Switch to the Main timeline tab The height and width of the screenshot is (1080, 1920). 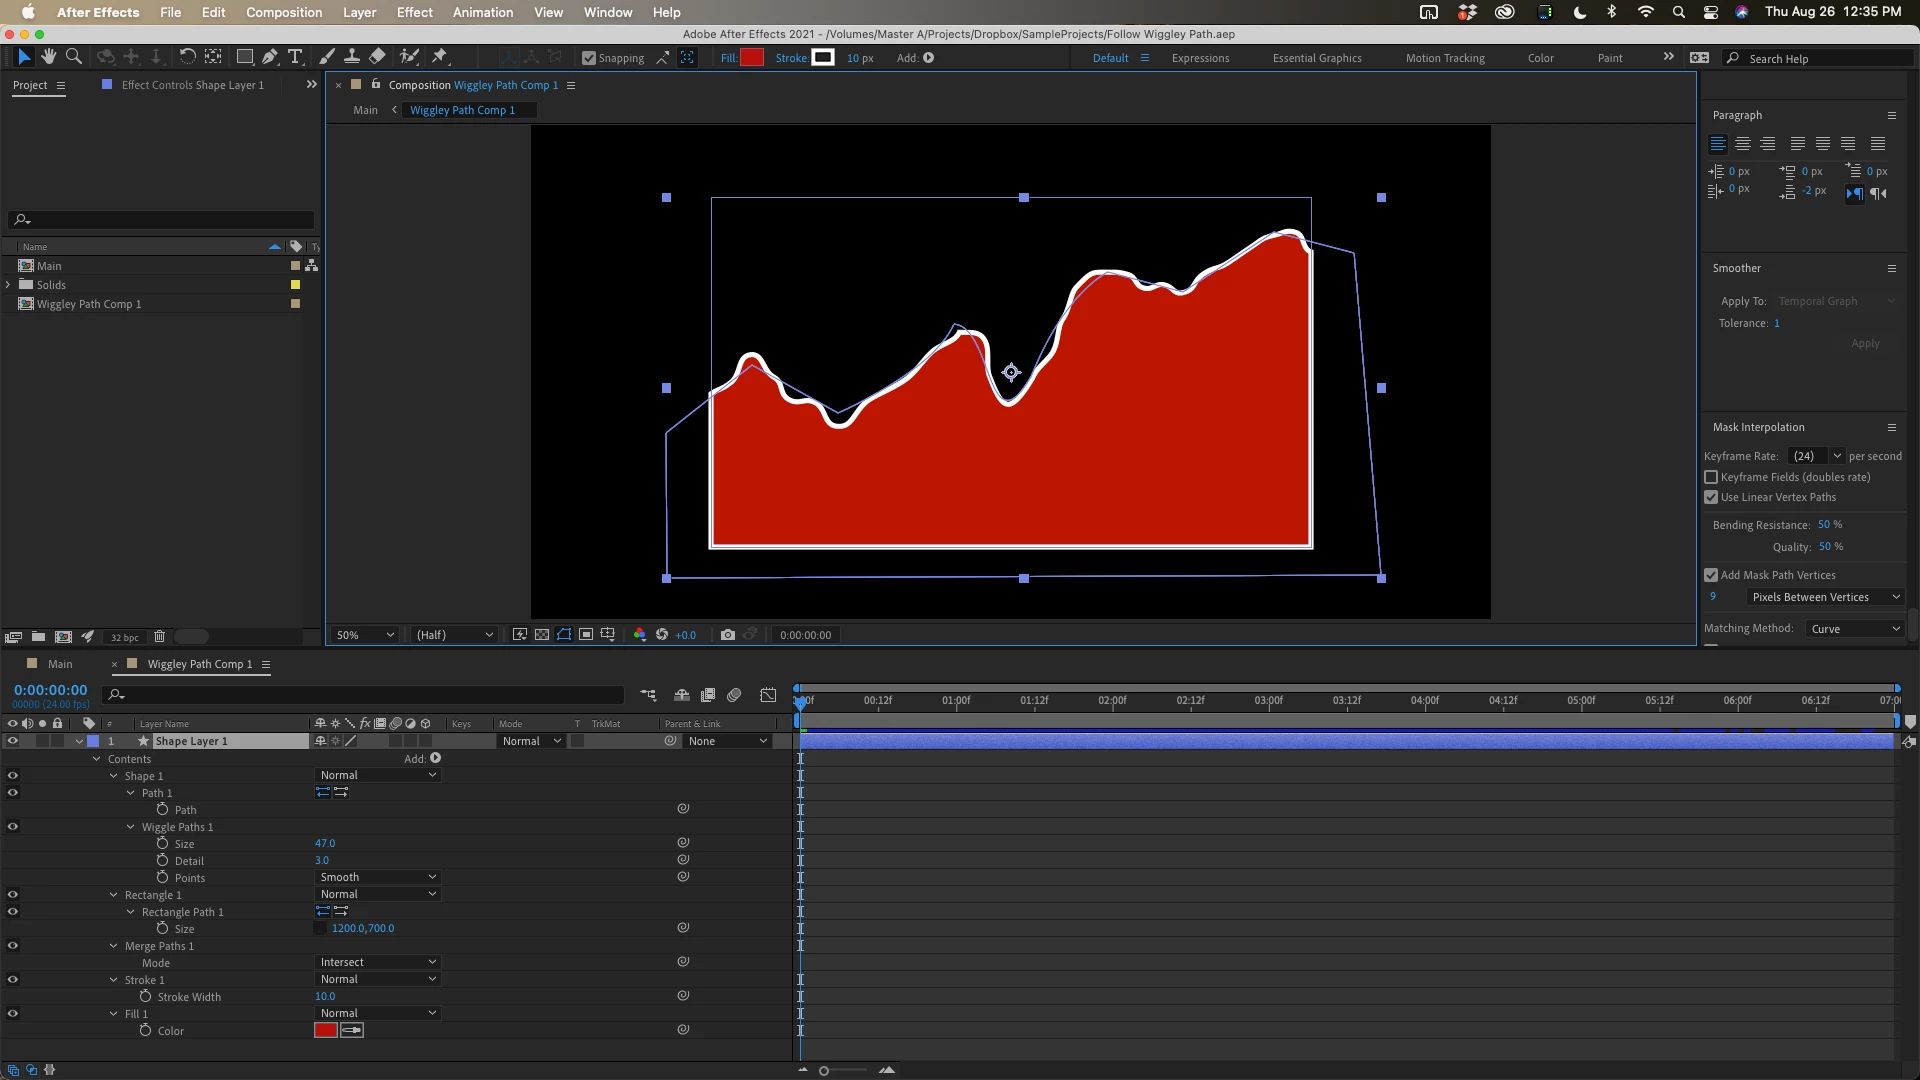[60, 664]
